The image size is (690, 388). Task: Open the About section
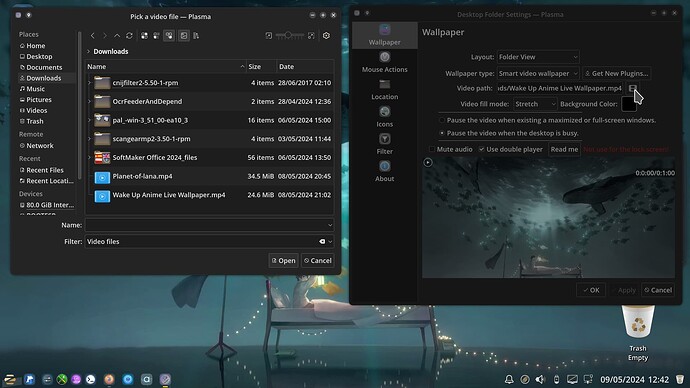click(x=385, y=172)
